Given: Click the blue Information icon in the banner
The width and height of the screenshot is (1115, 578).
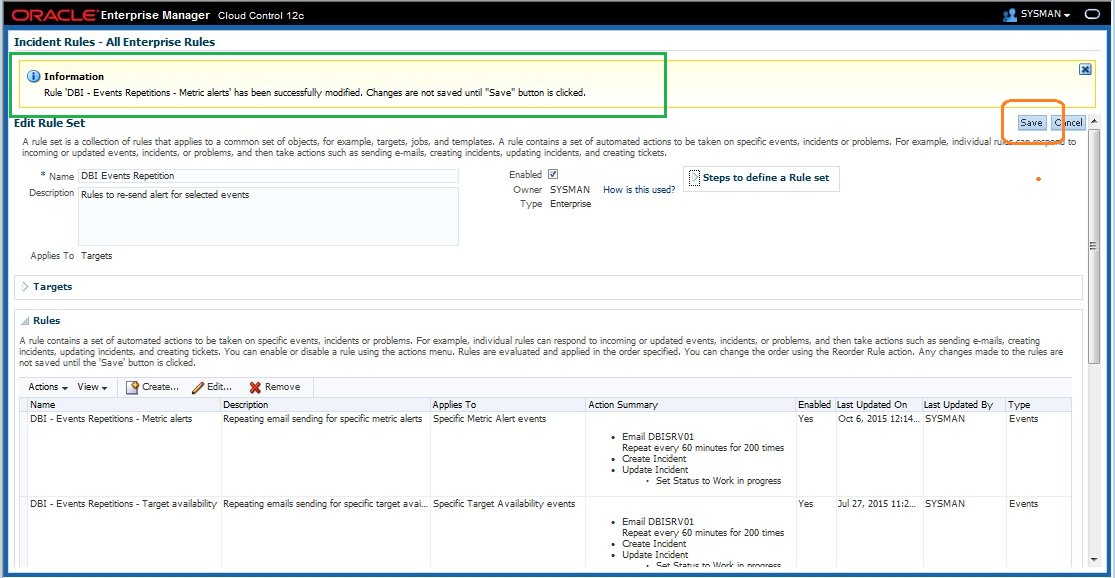Looking at the screenshot, I should 33,76.
